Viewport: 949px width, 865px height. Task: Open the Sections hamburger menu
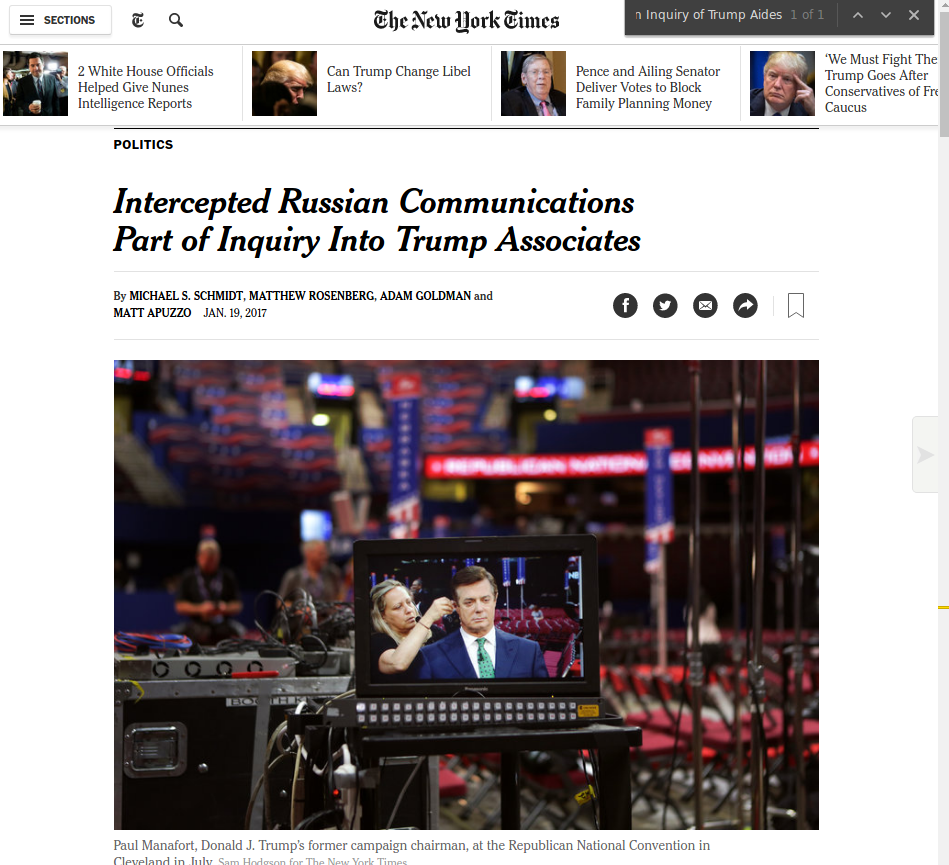click(60, 20)
